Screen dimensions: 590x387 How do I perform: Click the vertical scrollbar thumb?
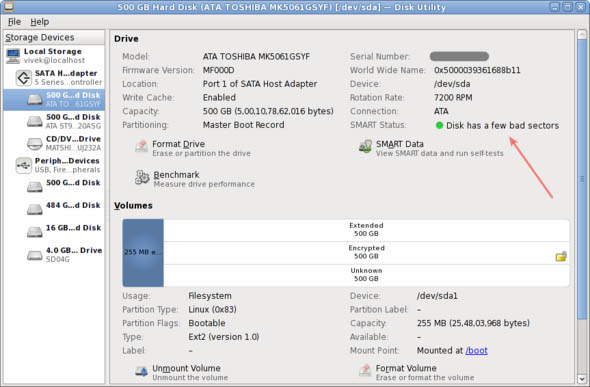[582, 179]
